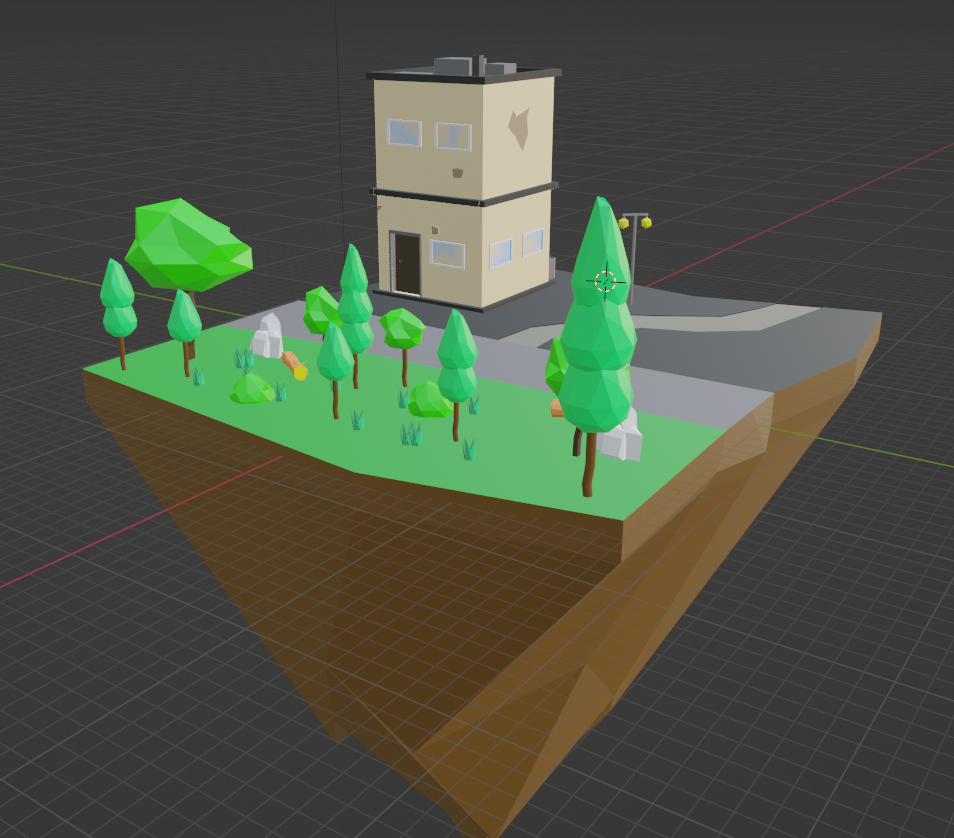The height and width of the screenshot is (838, 954).
Task: Click the white rock beside the log
Action: point(267,337)
